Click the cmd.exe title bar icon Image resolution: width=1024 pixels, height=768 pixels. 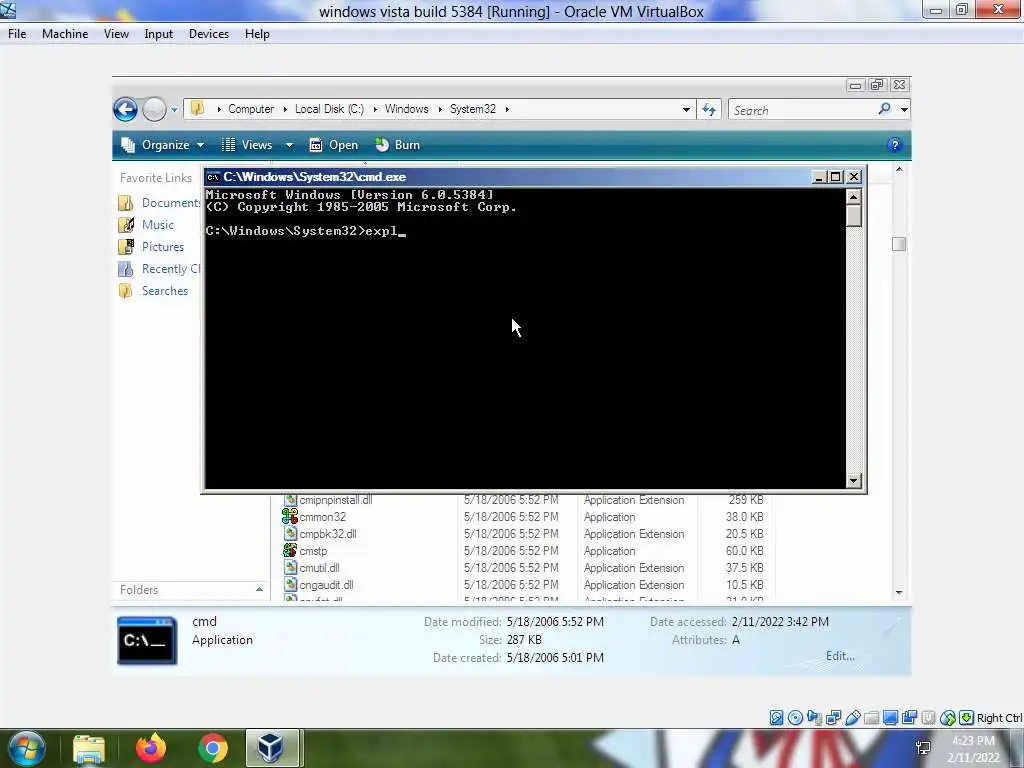pyautogui.click(x=213, y=177)
